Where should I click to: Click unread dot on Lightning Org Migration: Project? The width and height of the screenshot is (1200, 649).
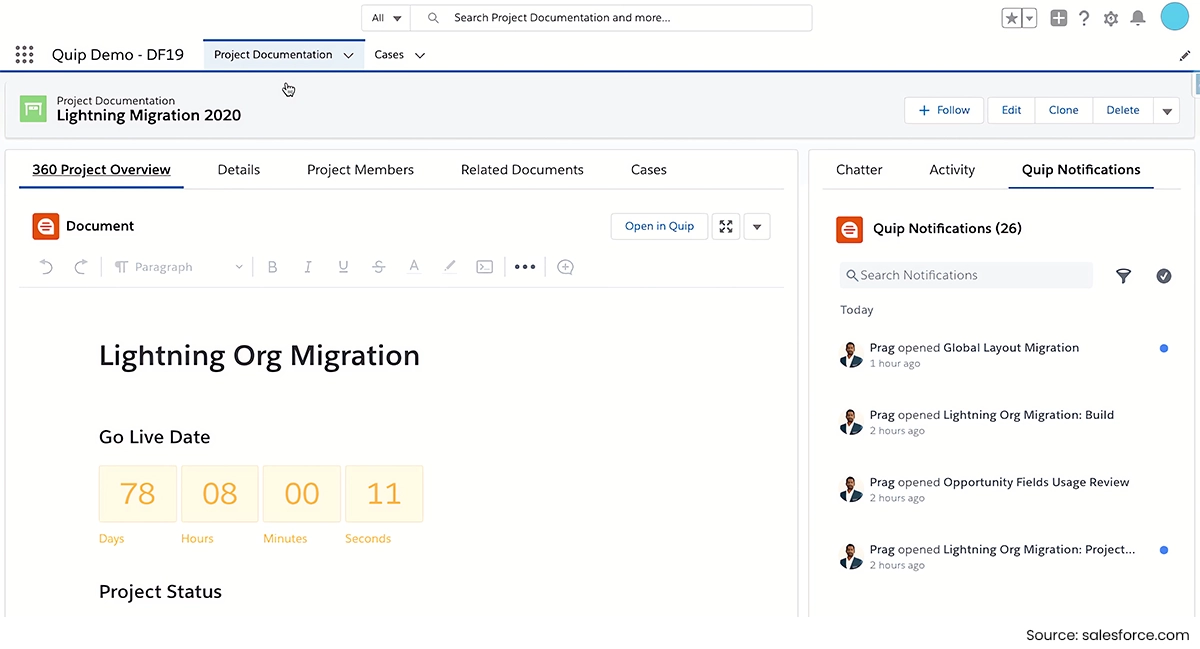click(1164, 550)
